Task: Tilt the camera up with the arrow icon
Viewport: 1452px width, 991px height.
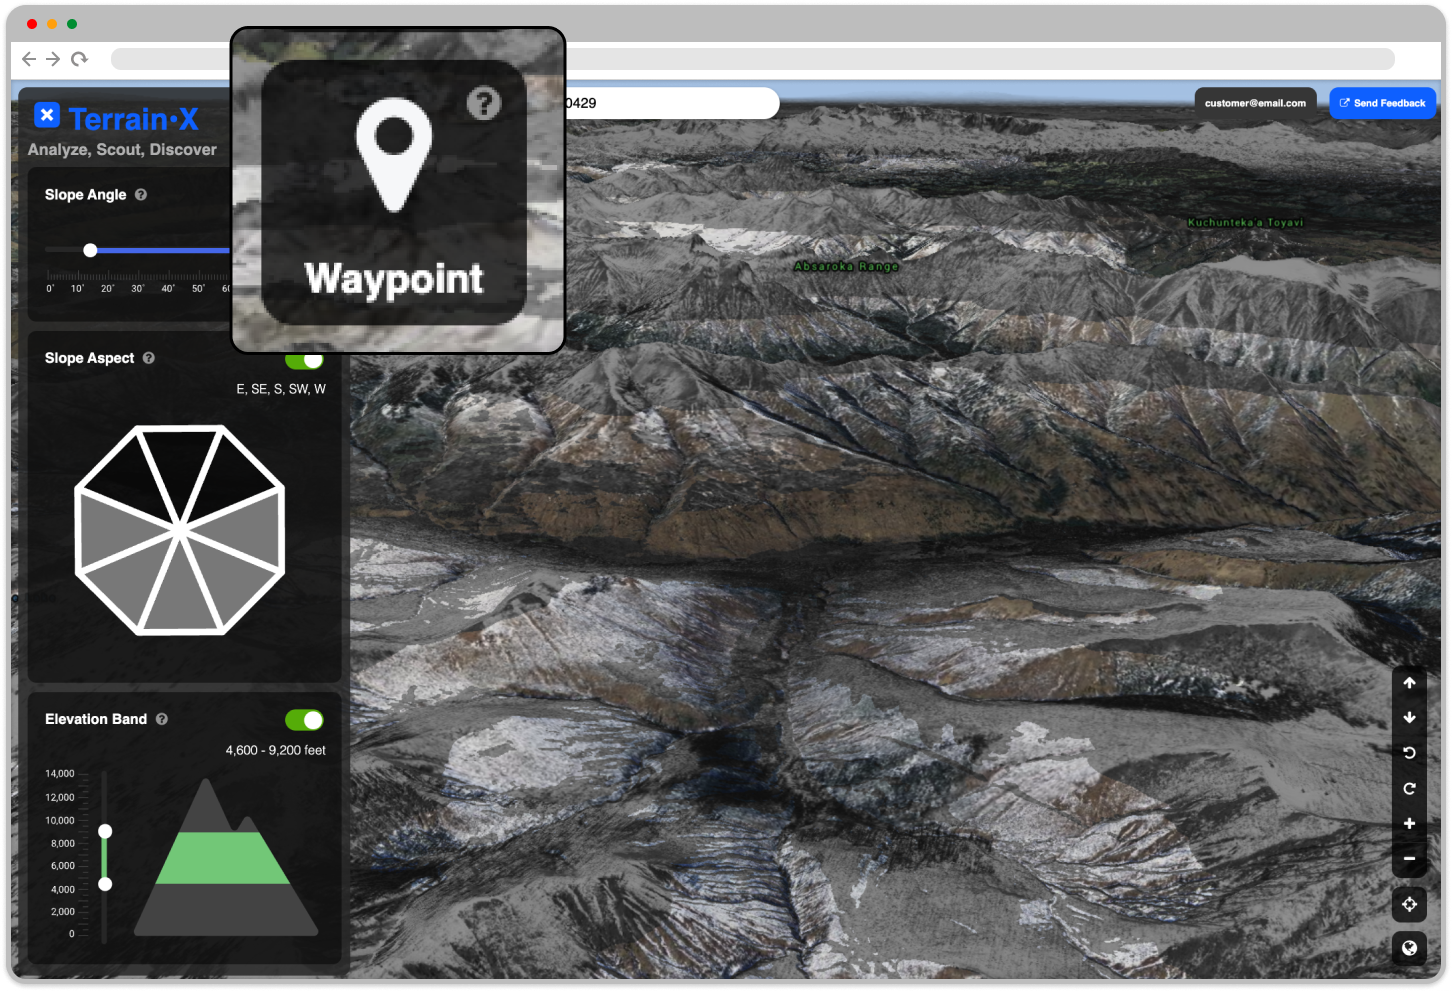Action: (x=1409, y=682)
